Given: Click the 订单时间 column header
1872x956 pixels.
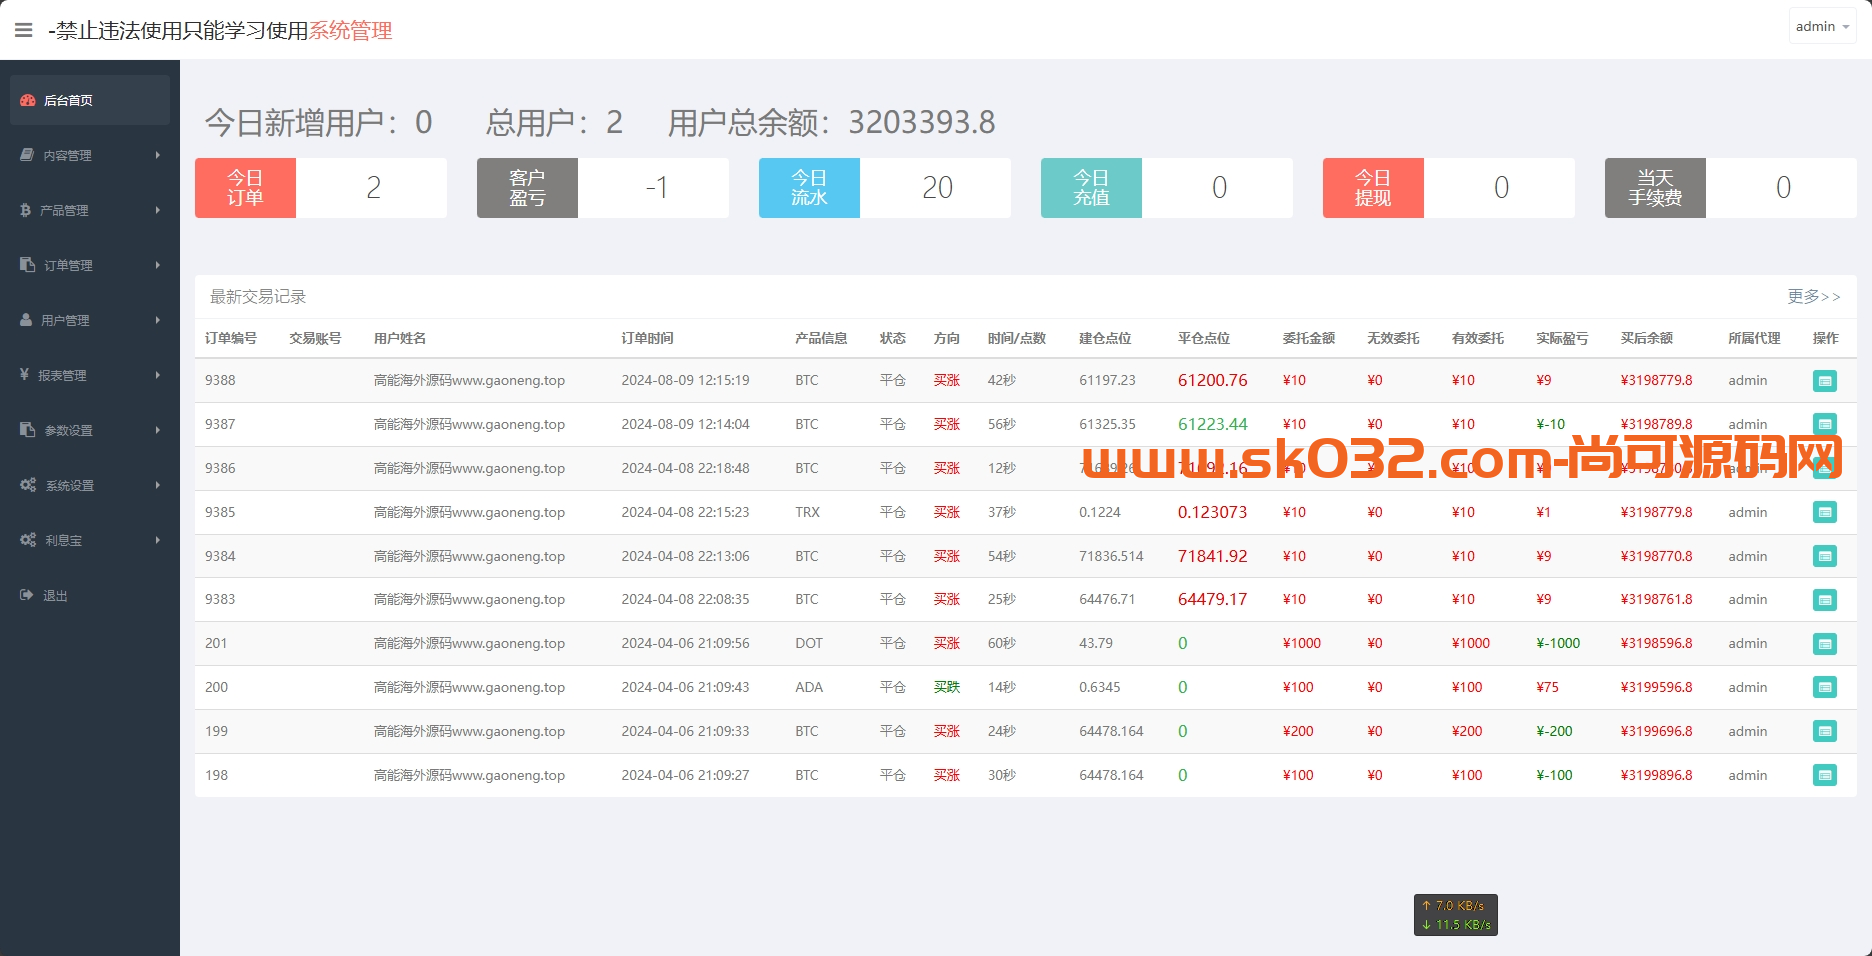Looking at the screenshot, I should tap(647, 338).
